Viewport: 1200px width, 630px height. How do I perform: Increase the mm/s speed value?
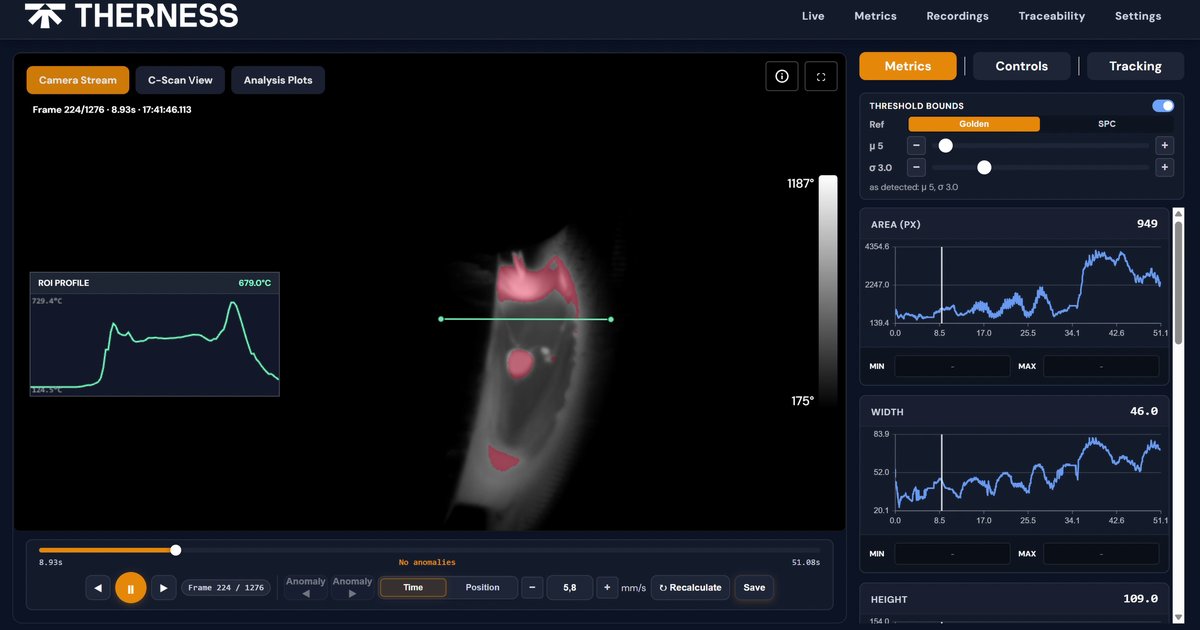(607, 588)
